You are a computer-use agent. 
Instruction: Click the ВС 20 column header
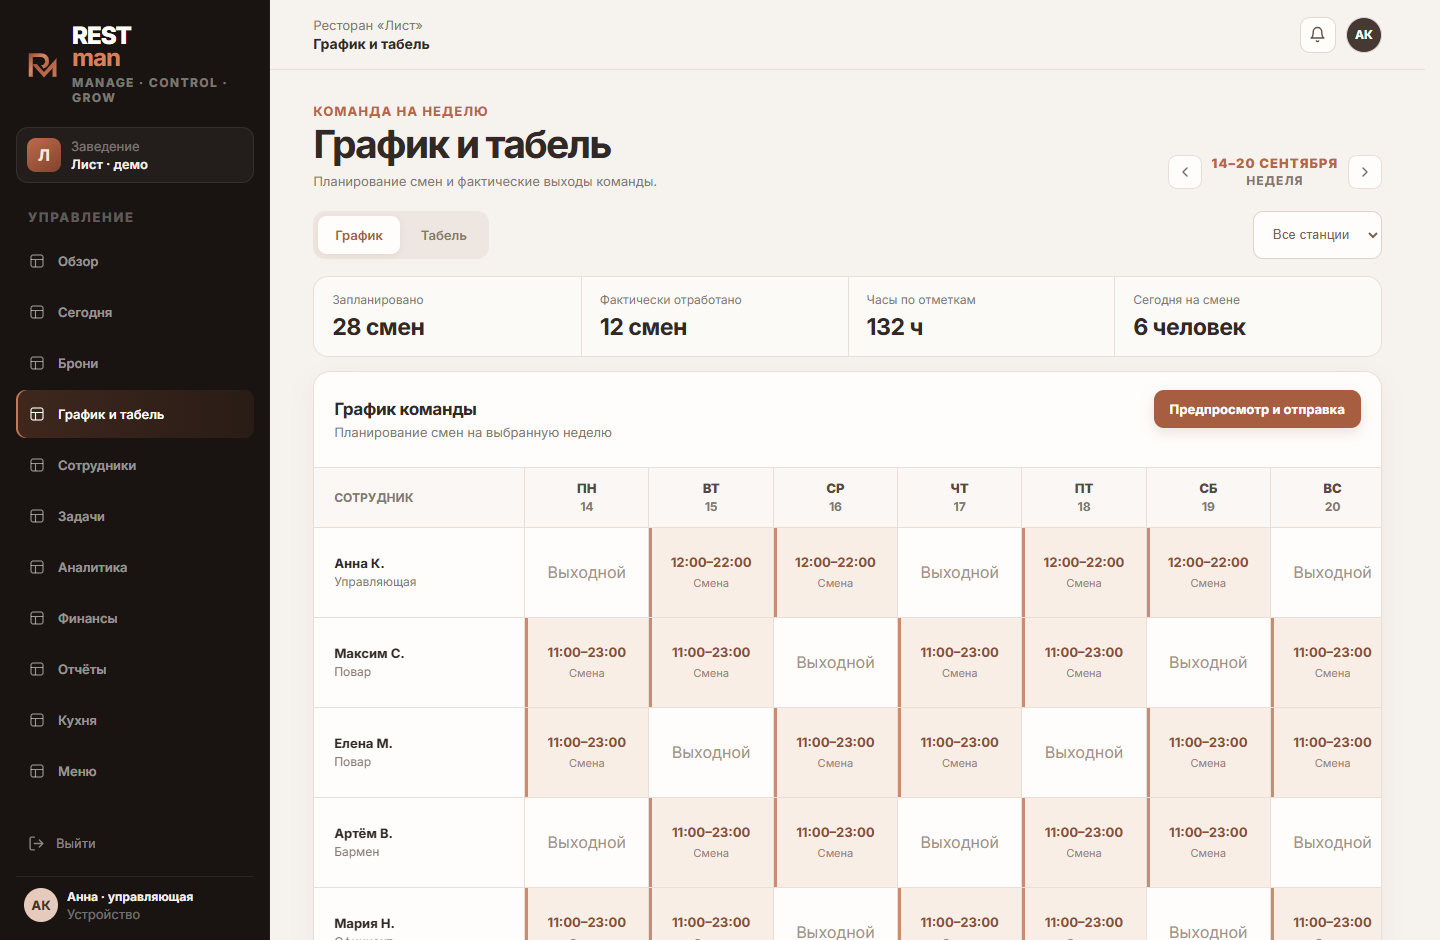[x=1327, y=497]
